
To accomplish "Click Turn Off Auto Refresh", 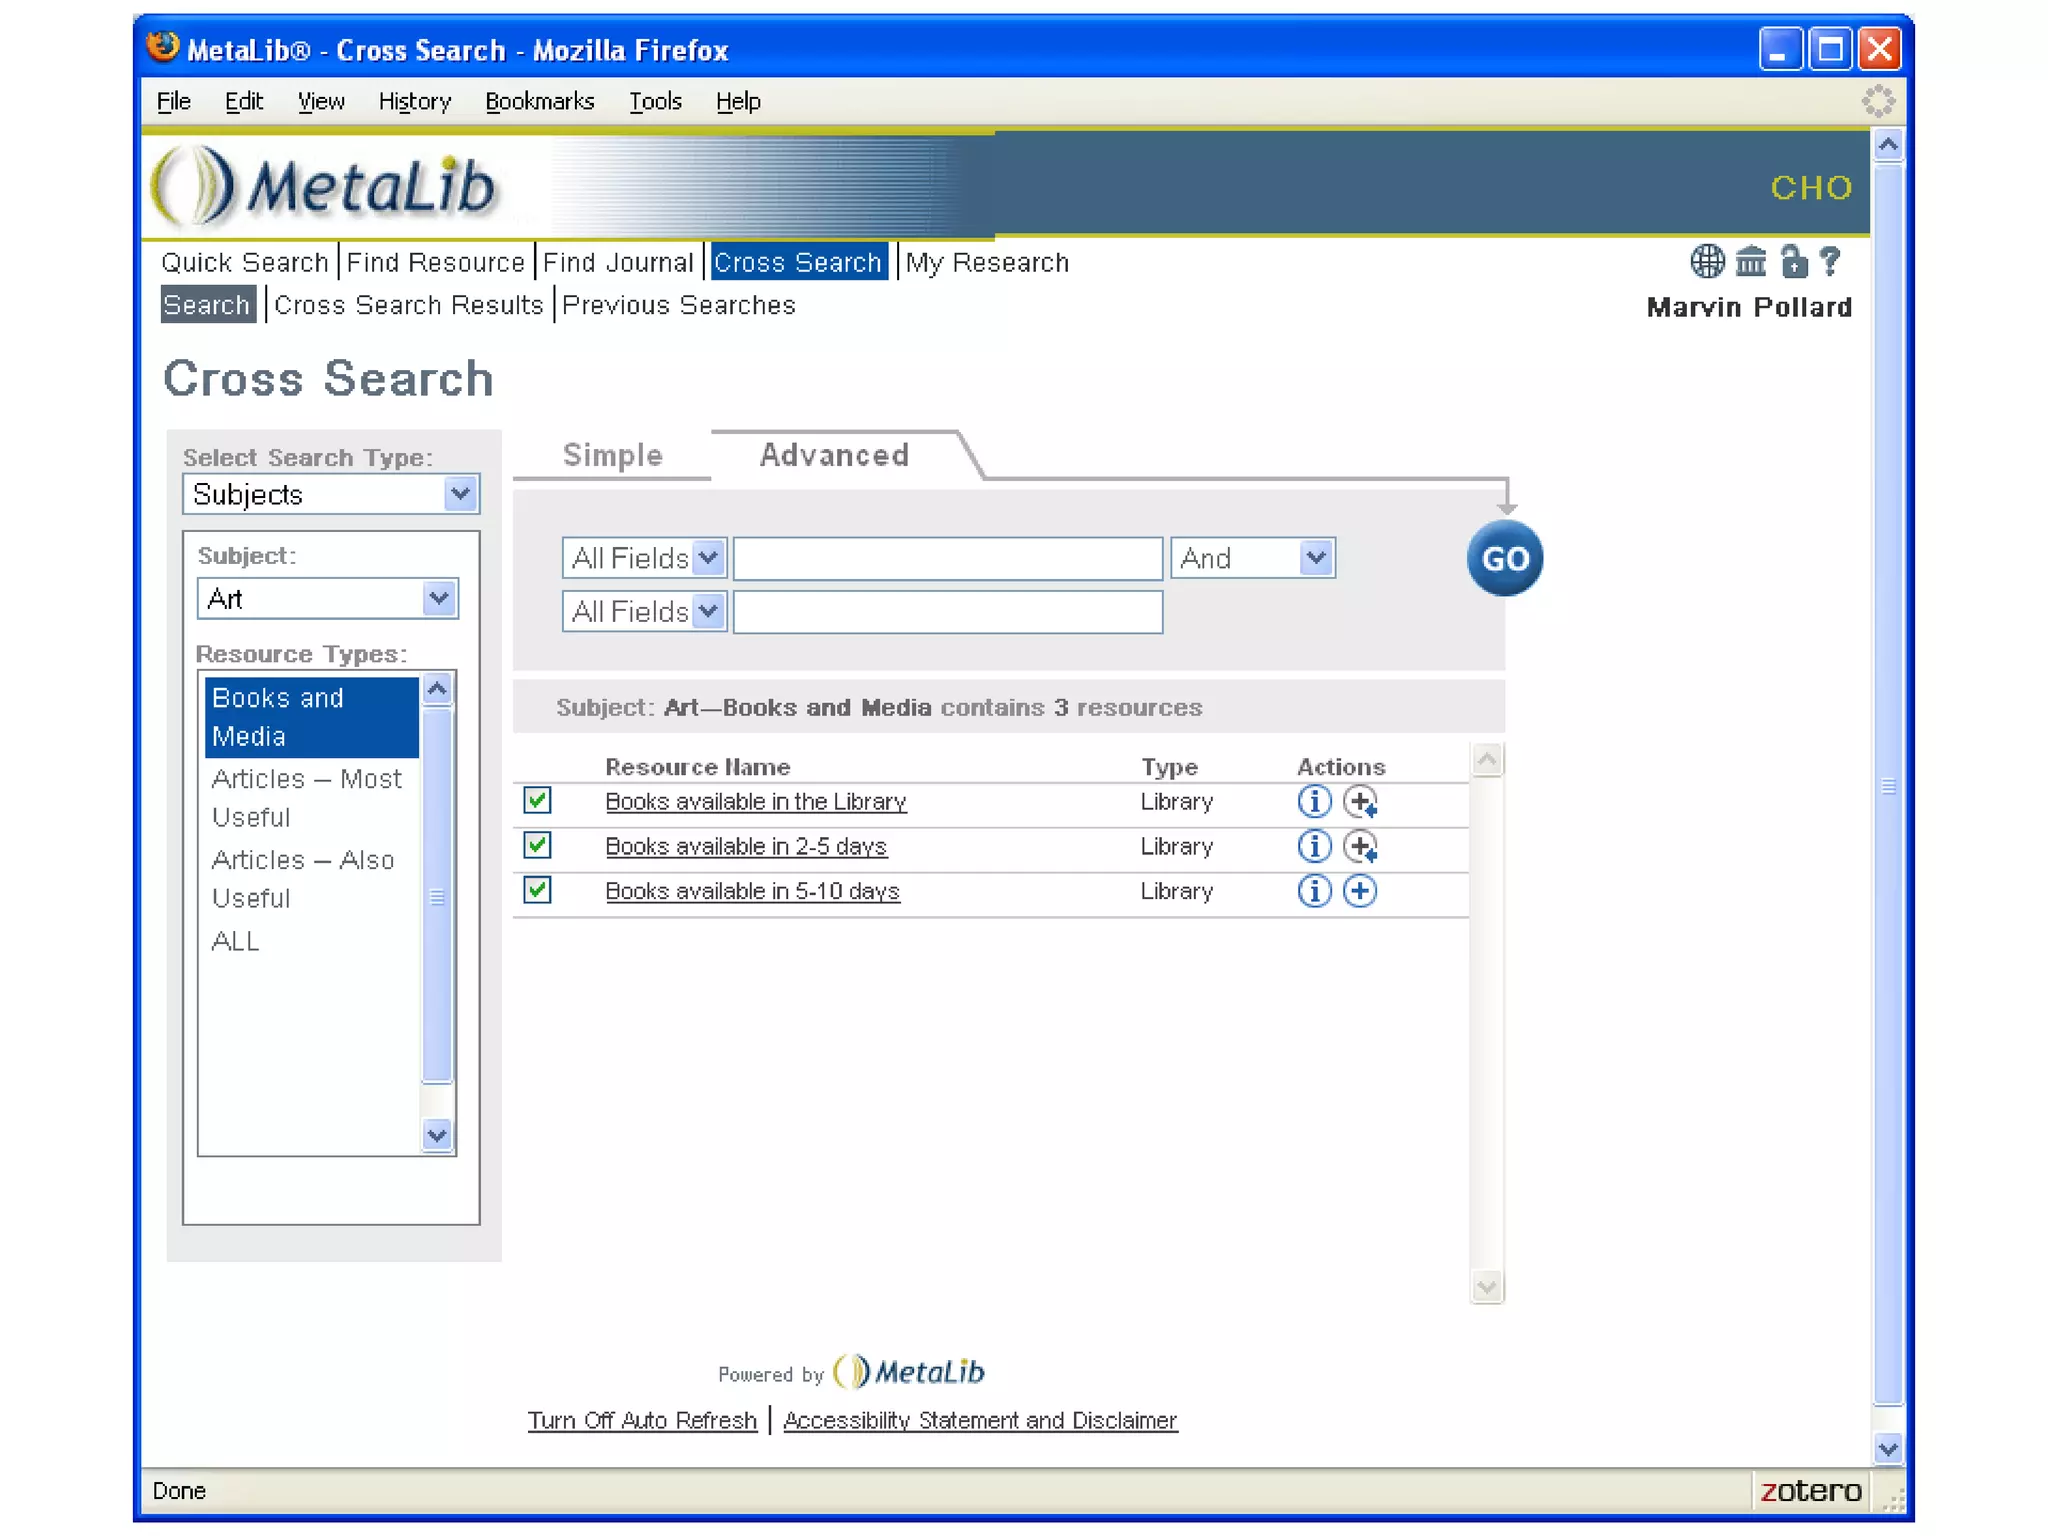I will tap(642, 1420).
